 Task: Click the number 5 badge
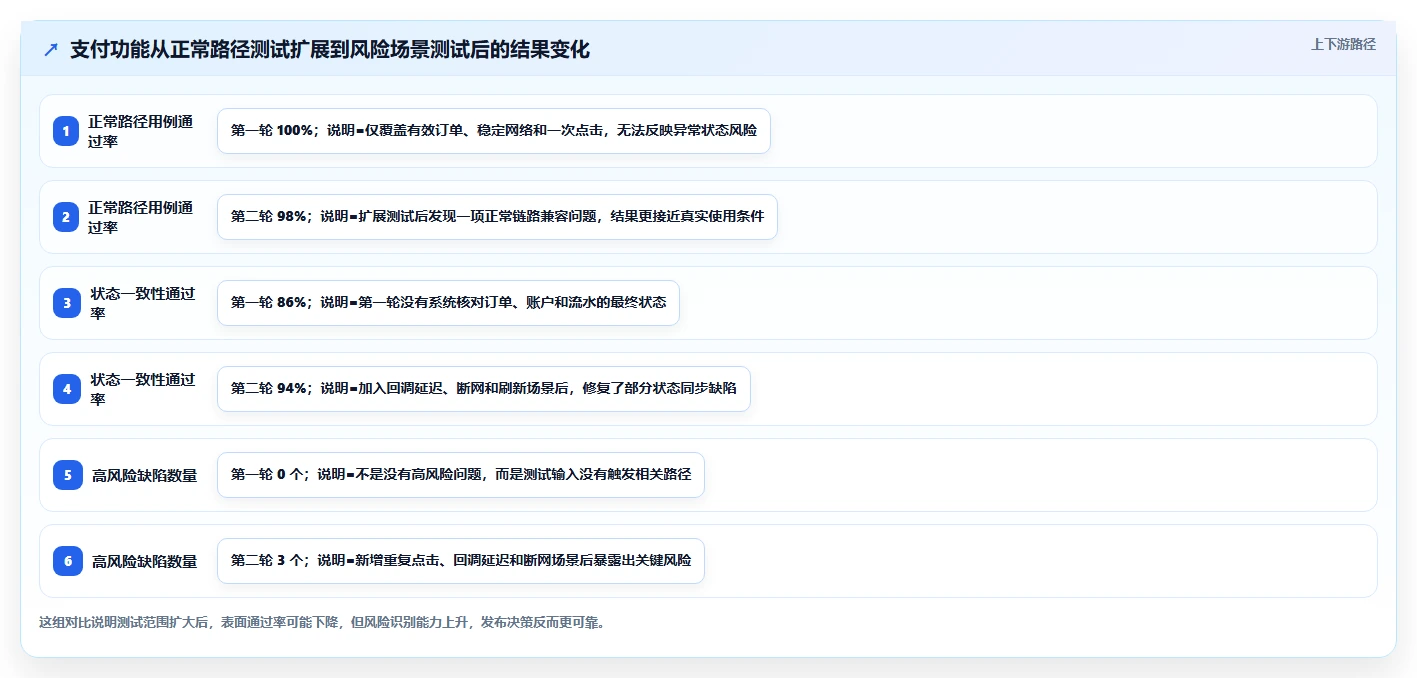point(66,475)
